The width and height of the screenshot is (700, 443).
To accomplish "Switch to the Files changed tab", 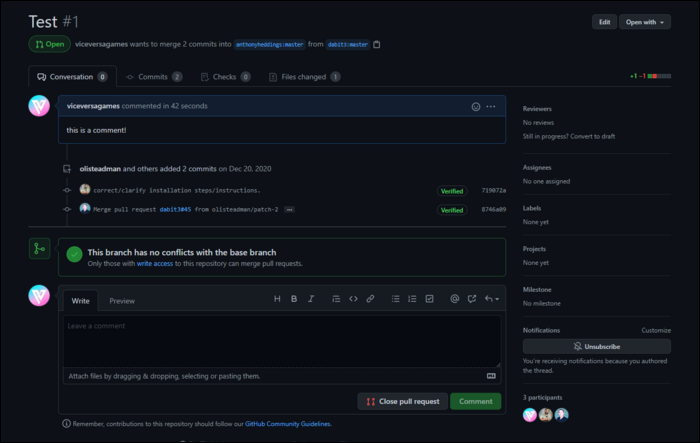I will coord(305,77).
